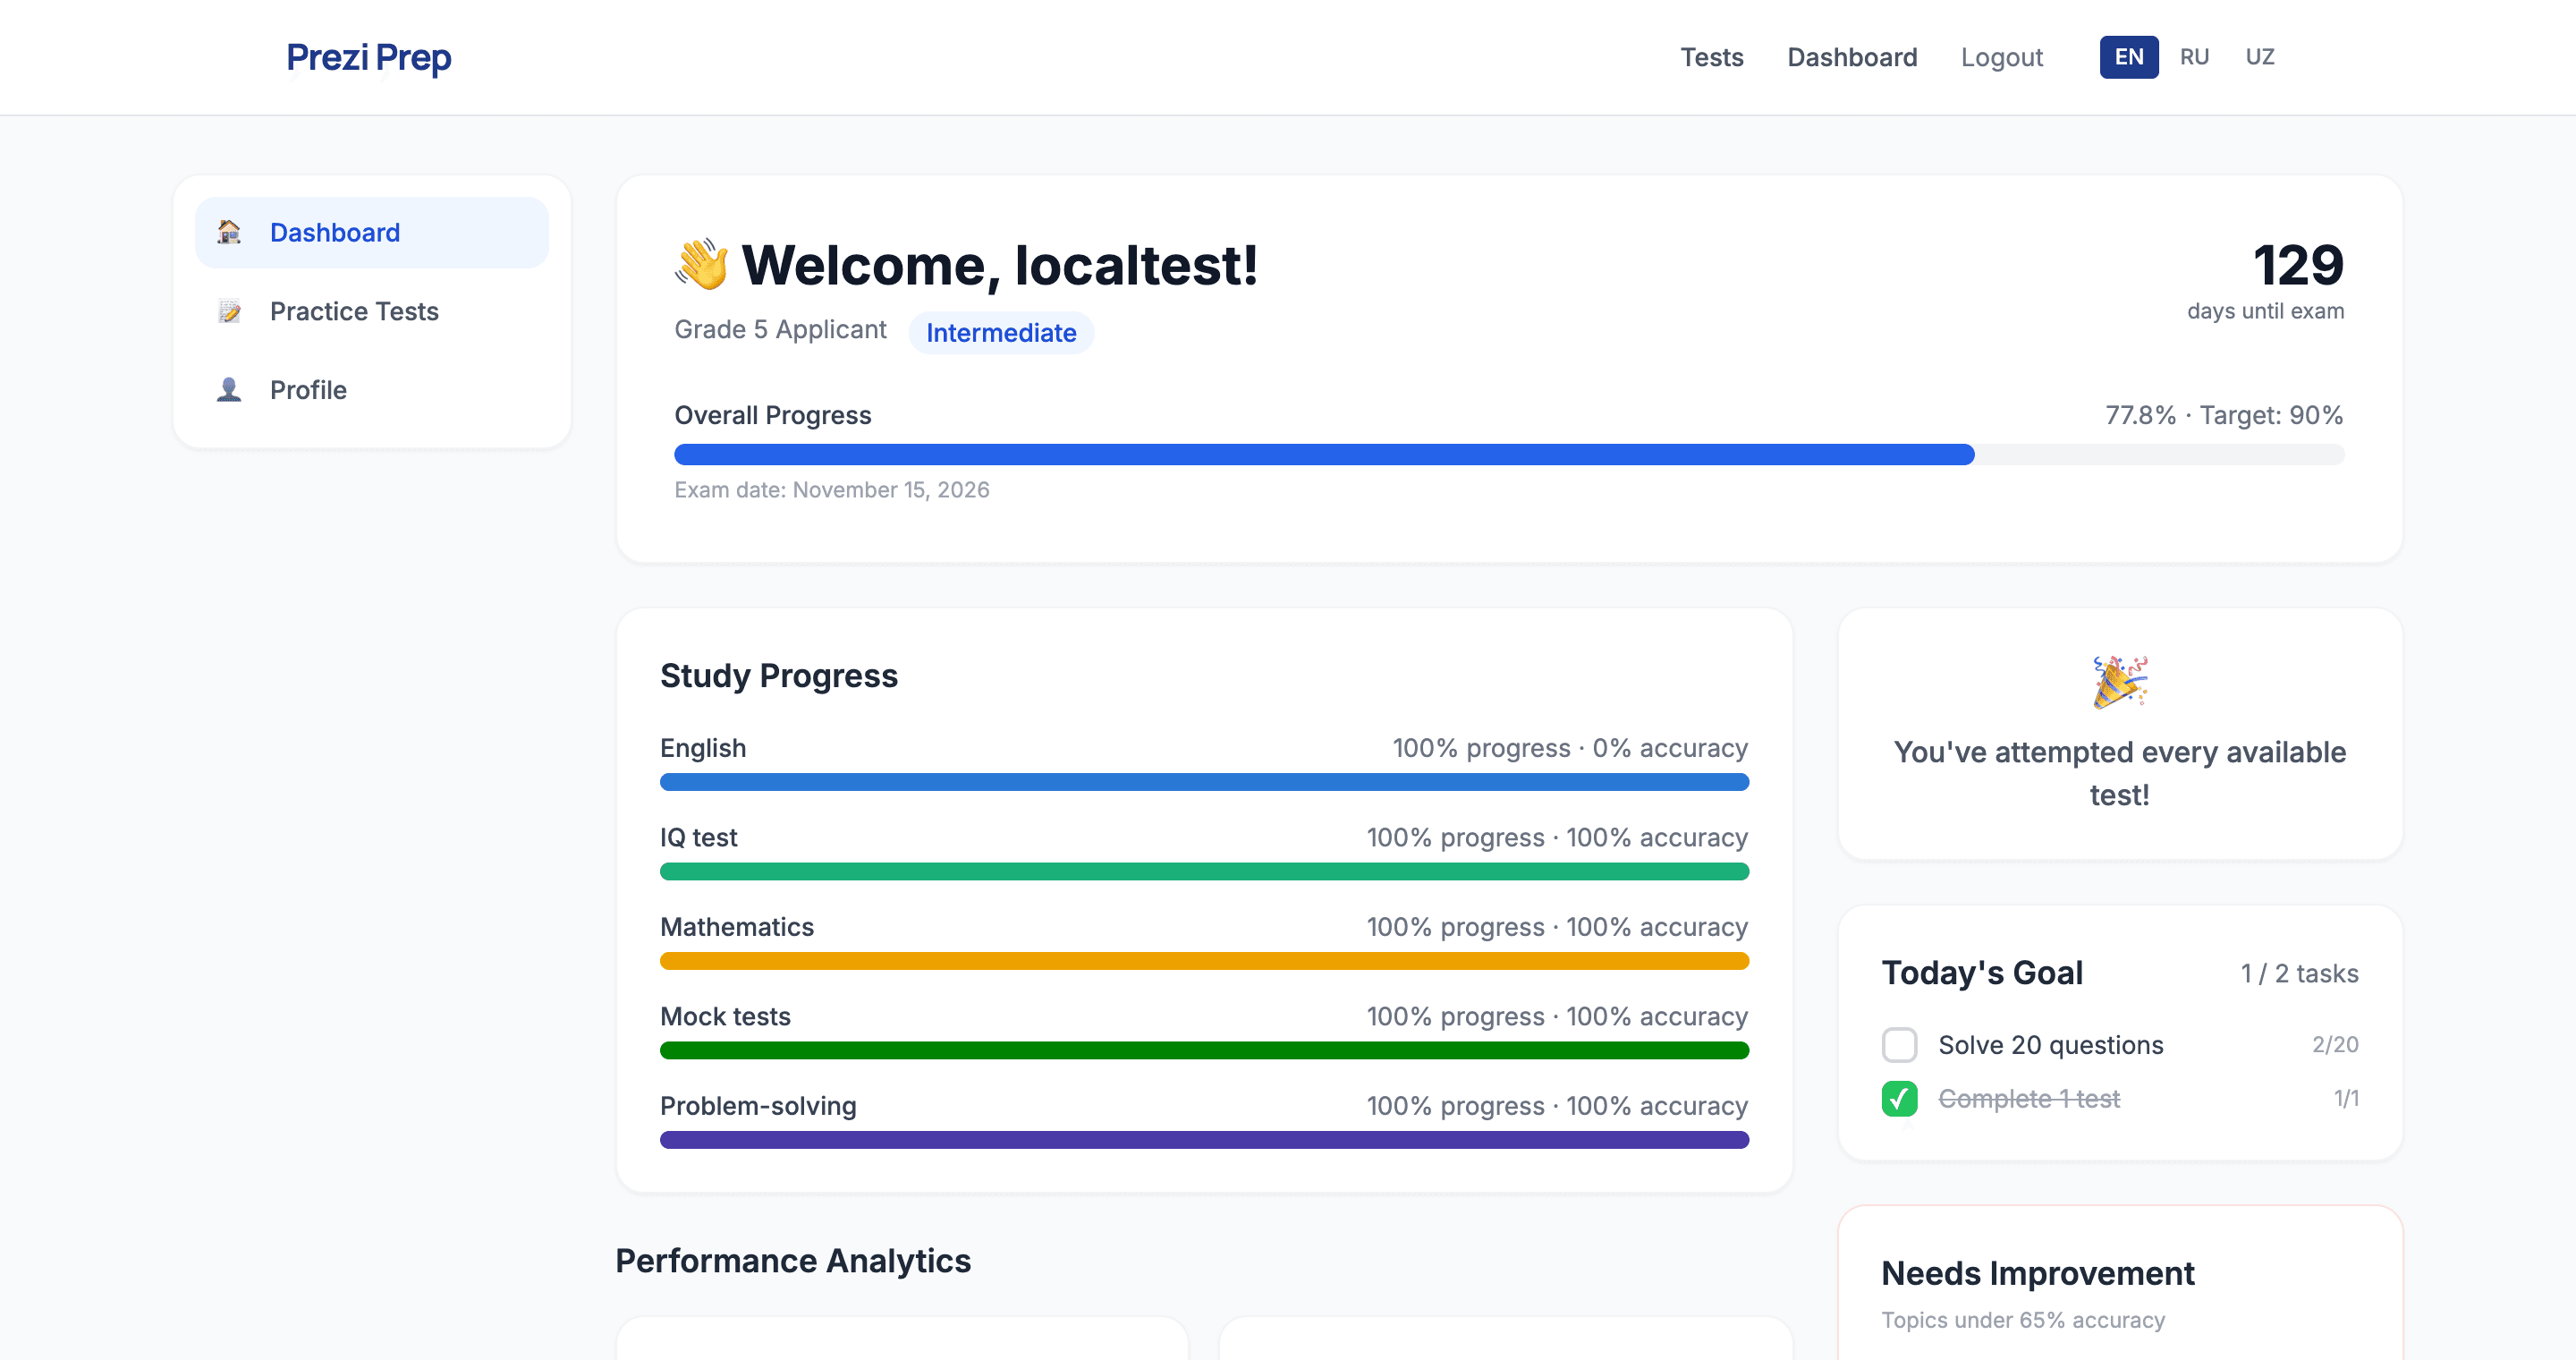Click 'English' subject label

click(x=703, y=748)
